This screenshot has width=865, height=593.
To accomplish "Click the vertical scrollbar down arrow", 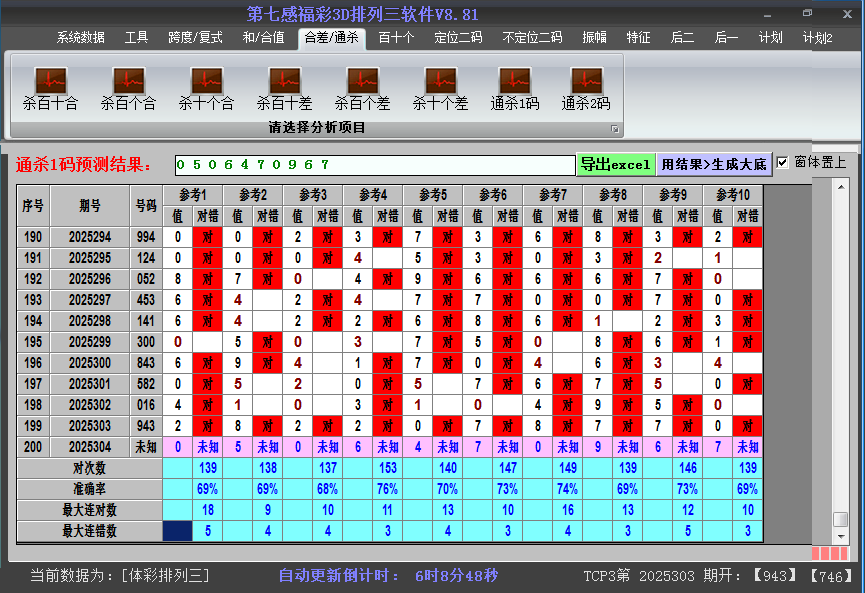I will tap(841, 535).
